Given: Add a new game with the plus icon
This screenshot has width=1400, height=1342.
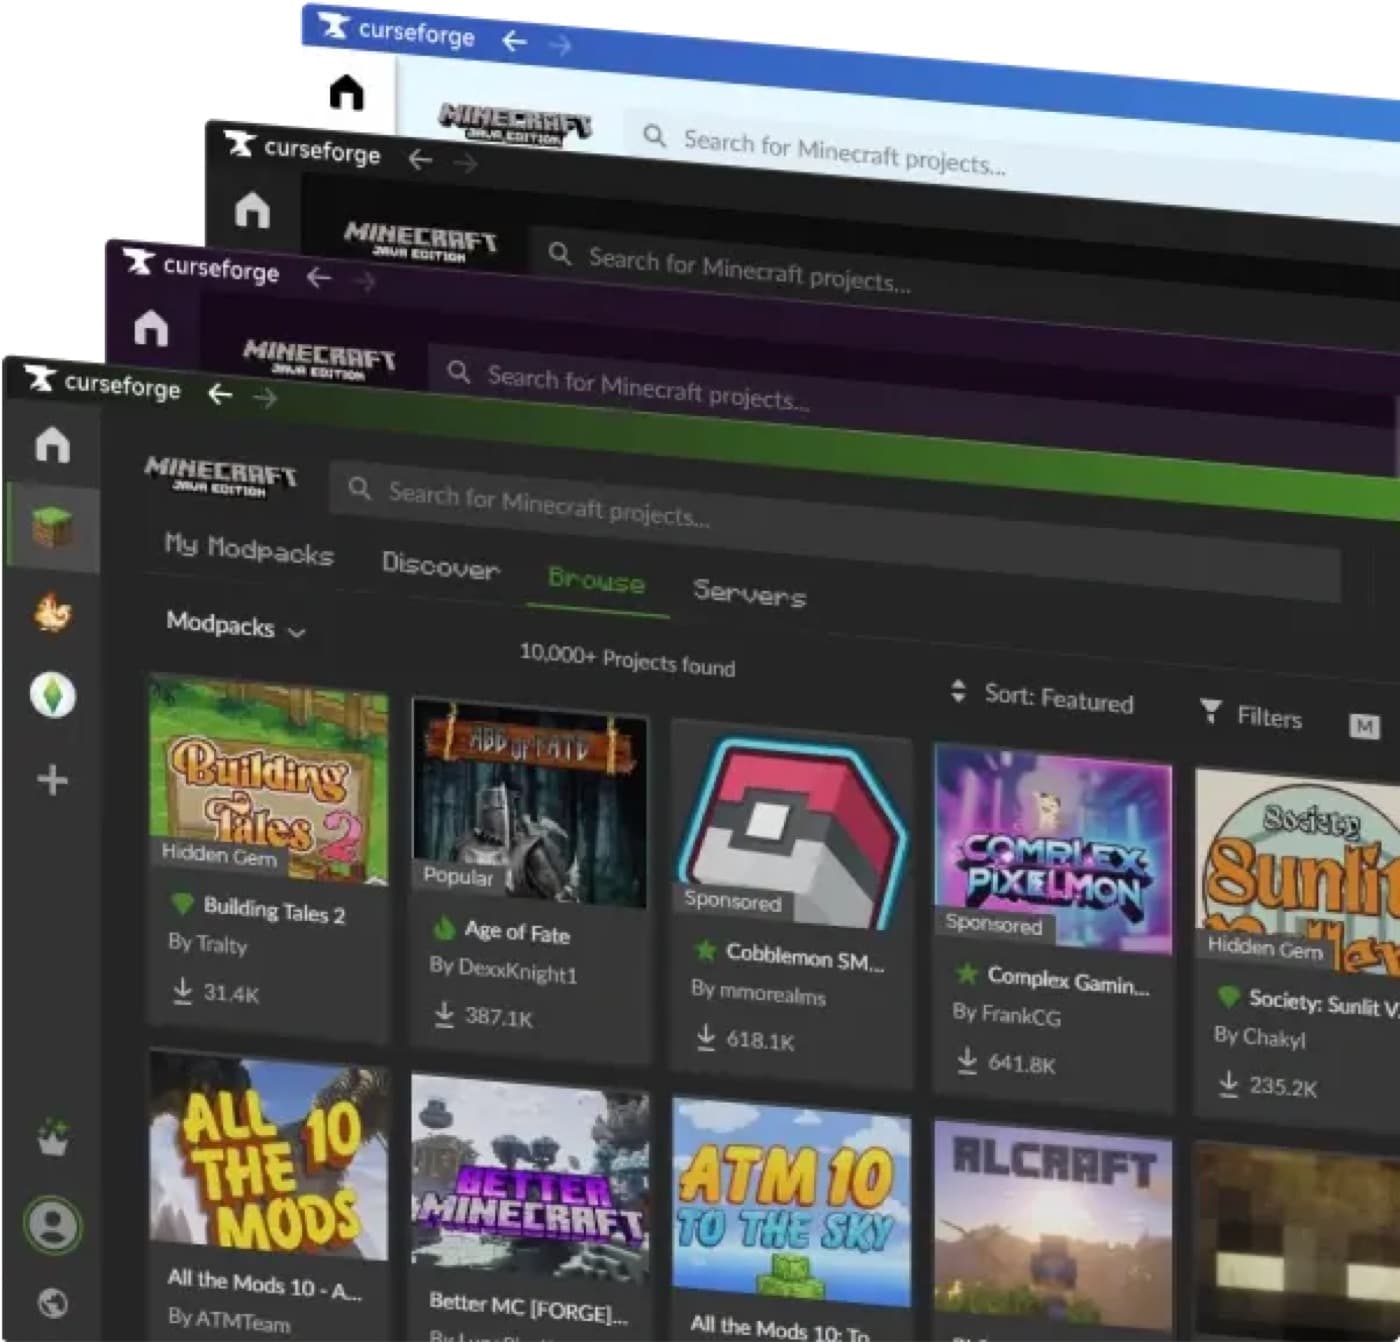Looking at the screenshot, I should coord(53,779).
